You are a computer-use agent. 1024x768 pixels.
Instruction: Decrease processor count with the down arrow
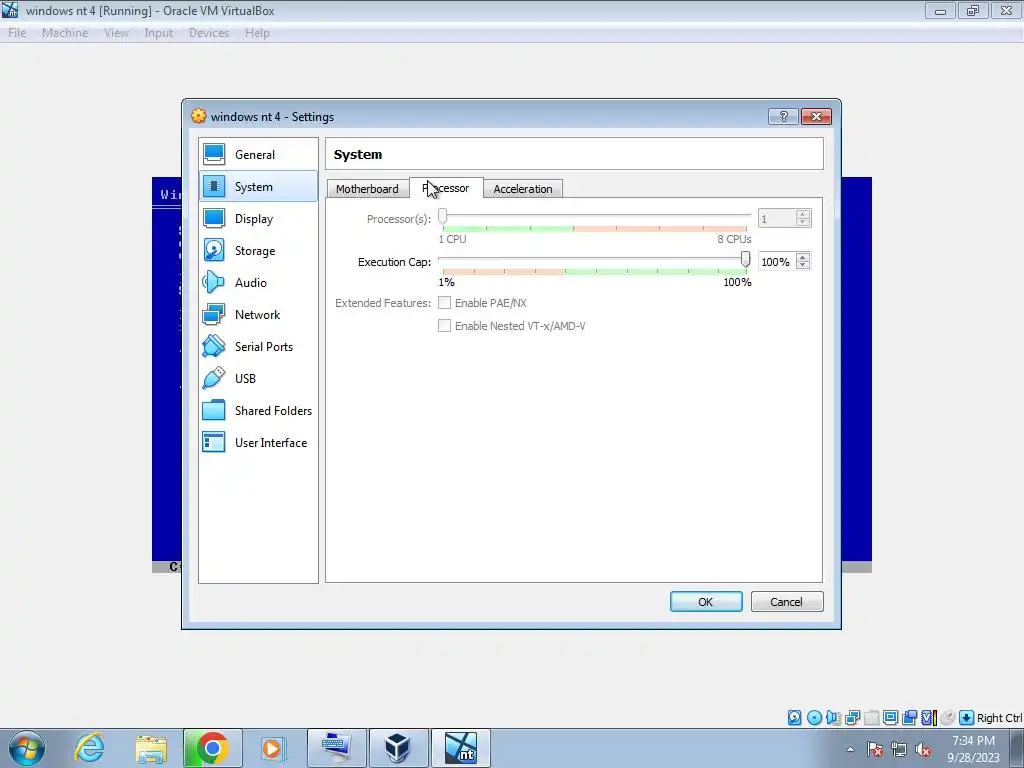click(x=803, y=222)
